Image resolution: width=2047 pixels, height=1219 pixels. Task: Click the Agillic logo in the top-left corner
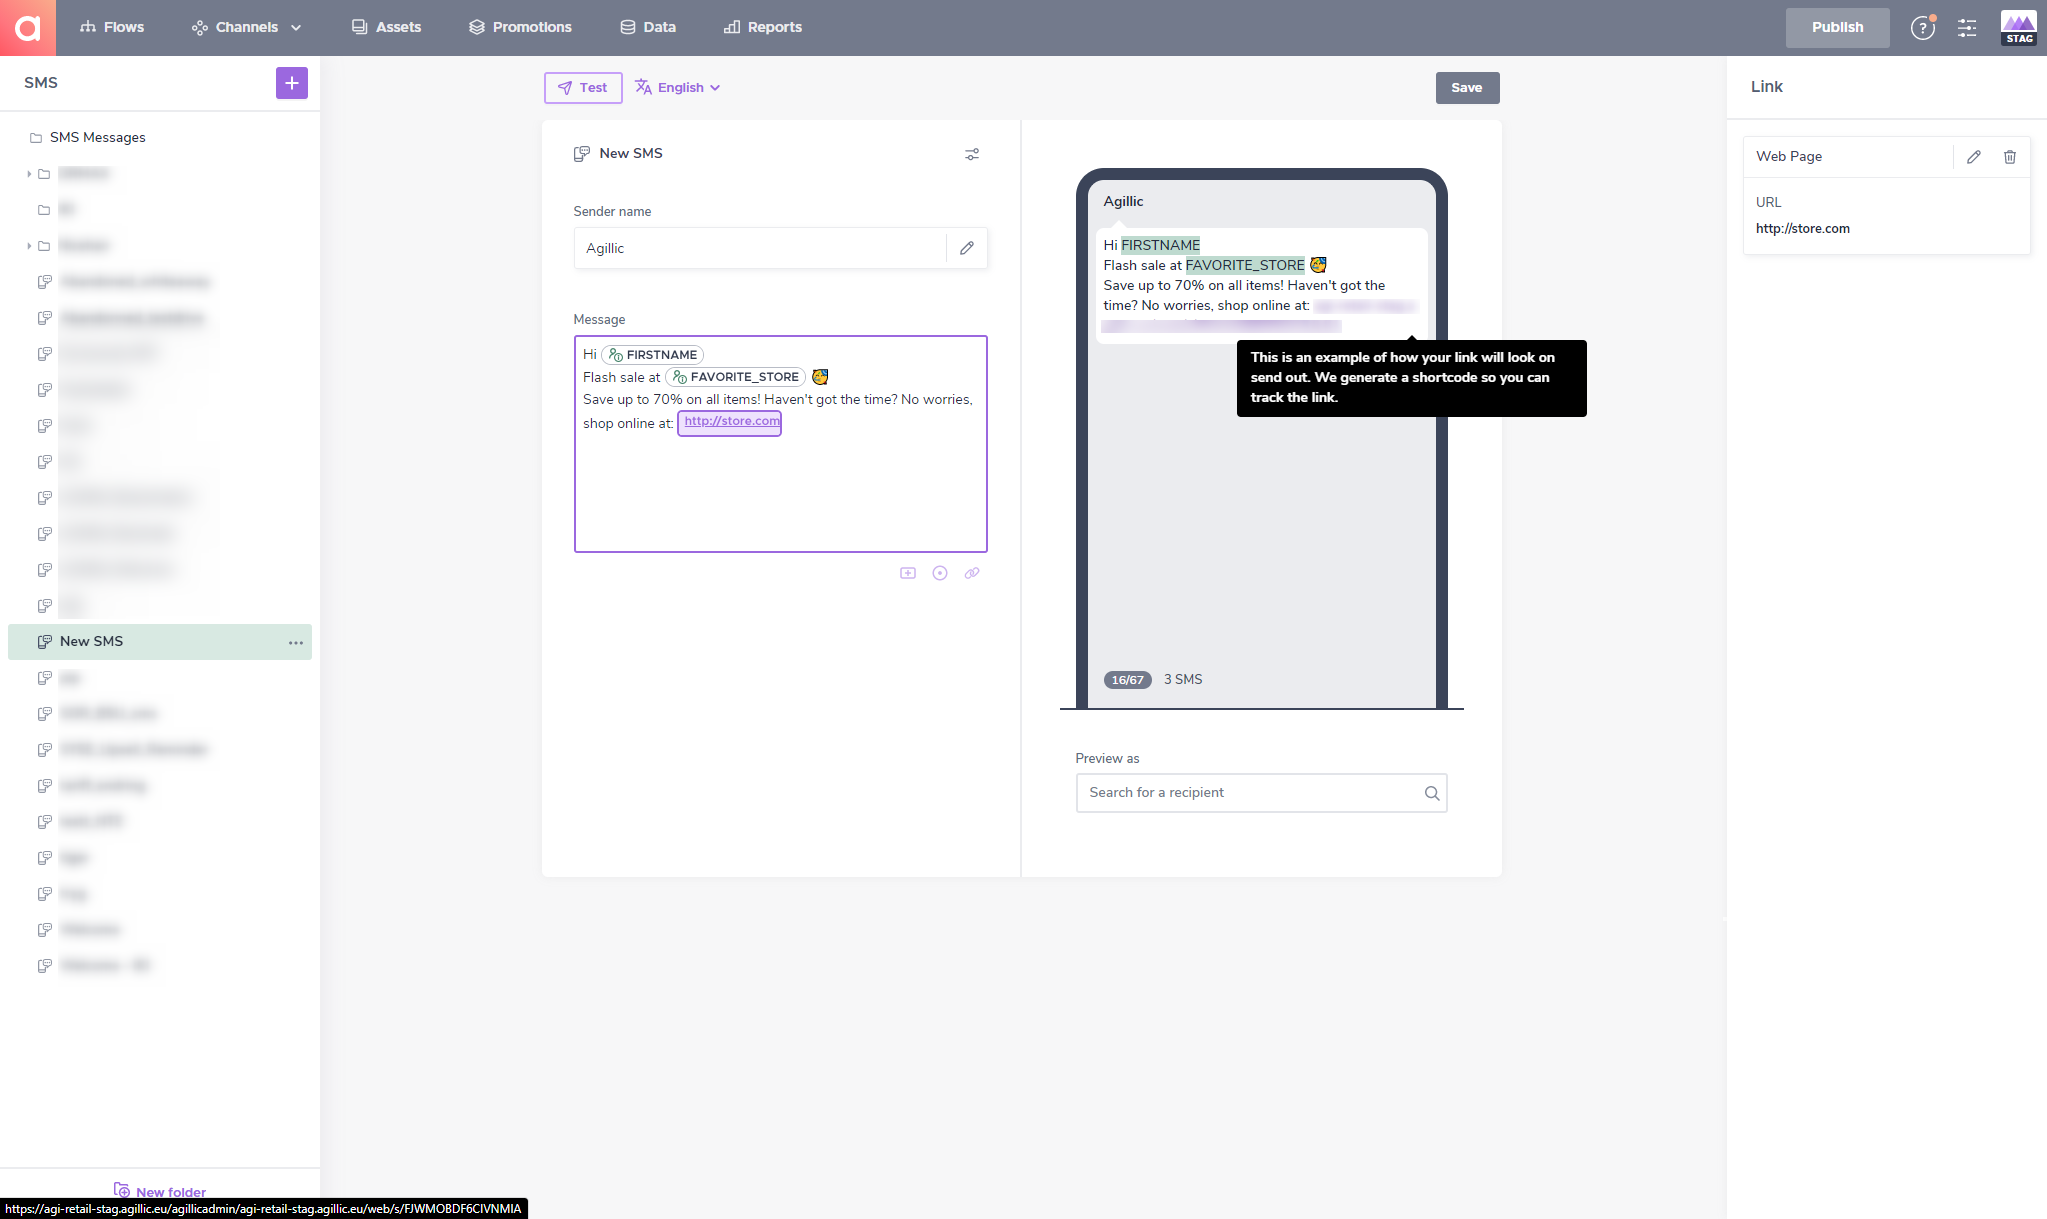pos(27,27)
